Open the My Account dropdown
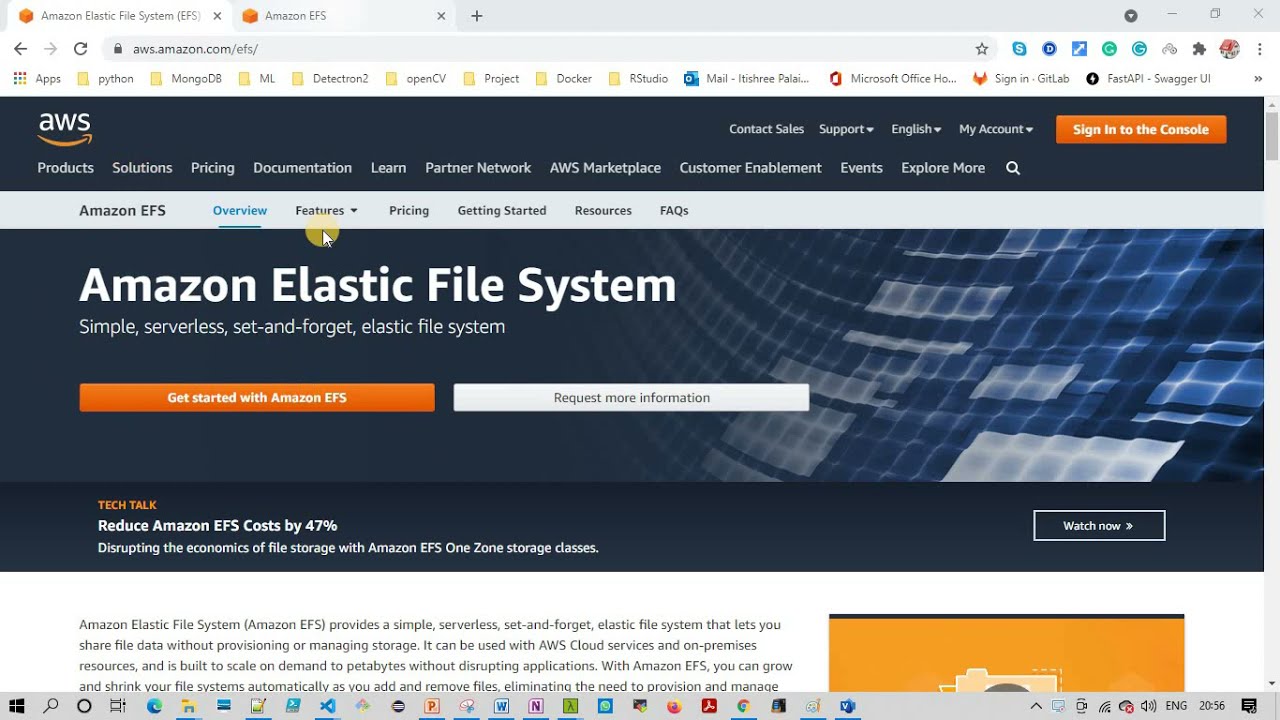This screenshot has width=1280, height=720. (996, 129)
